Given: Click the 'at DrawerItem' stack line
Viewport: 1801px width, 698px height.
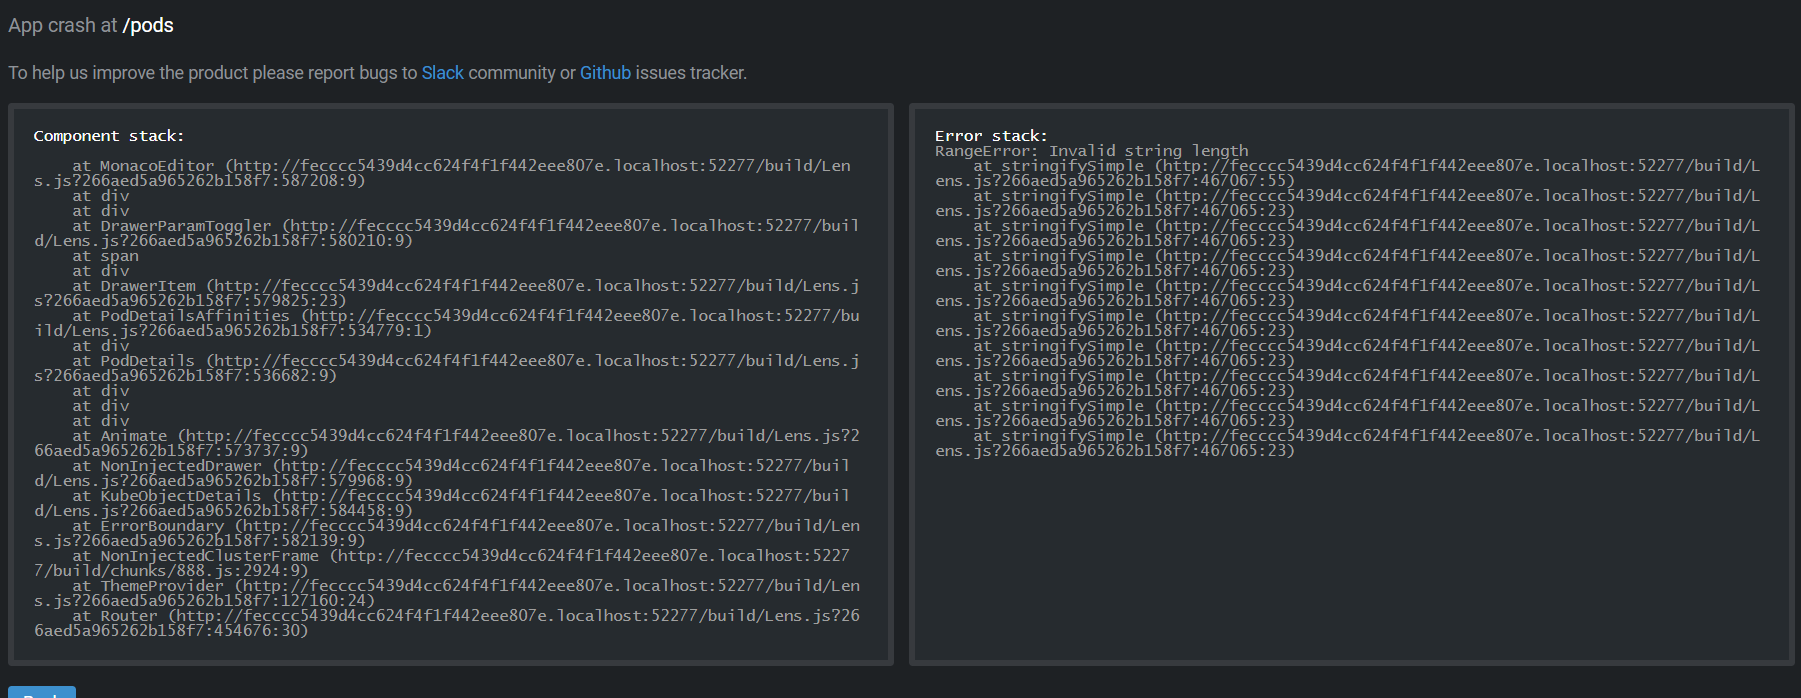Looking at the screenshot, I should coord(446,293).
